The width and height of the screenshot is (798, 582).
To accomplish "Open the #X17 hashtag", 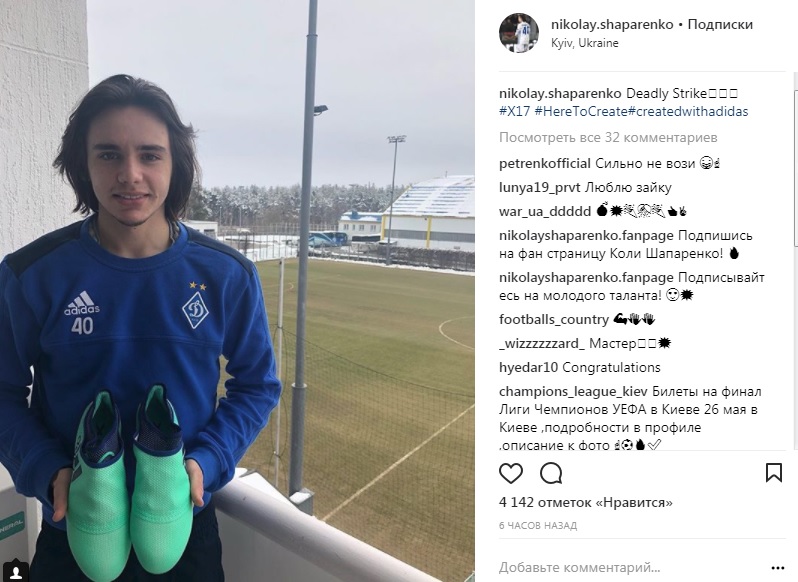I will 515,111.
